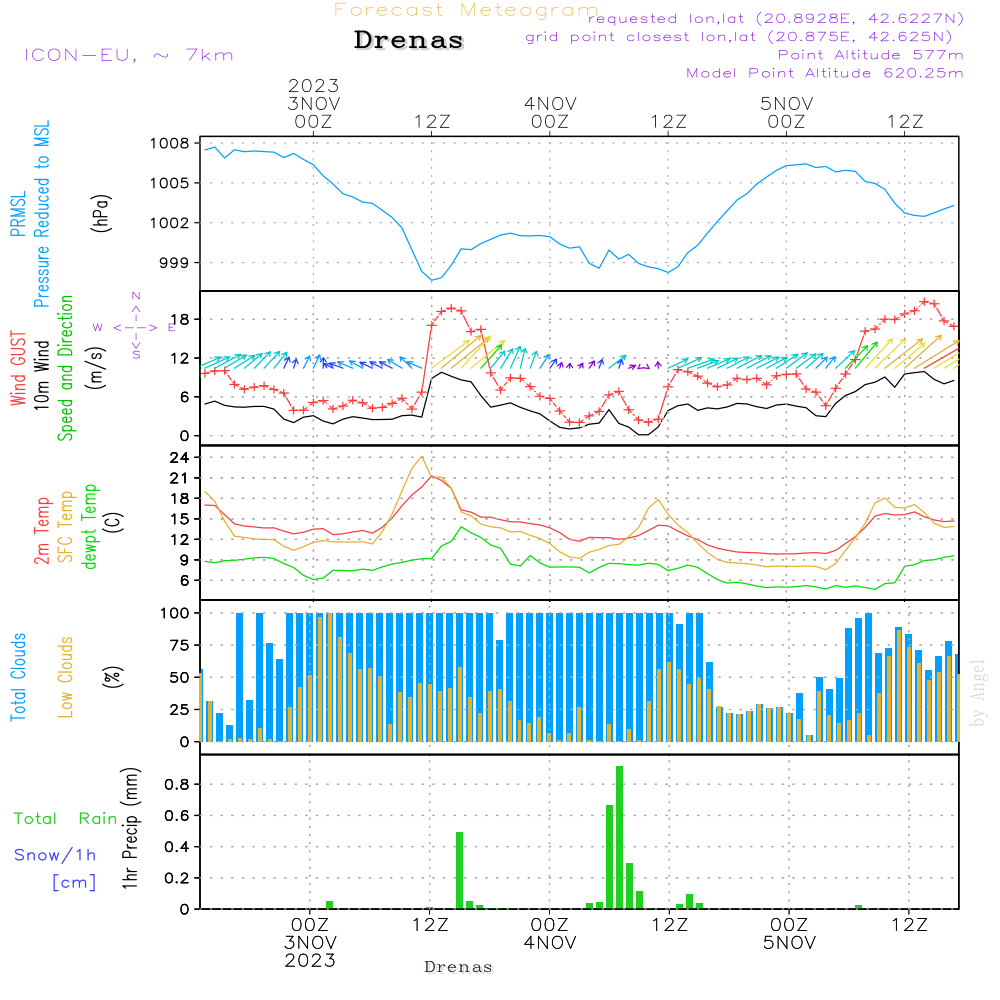The height and width of the screenshot is (1000, 1000).
Task: Click the bottom axis 00Z 3NOV 2023 label
Action: (x=310, y=942)
